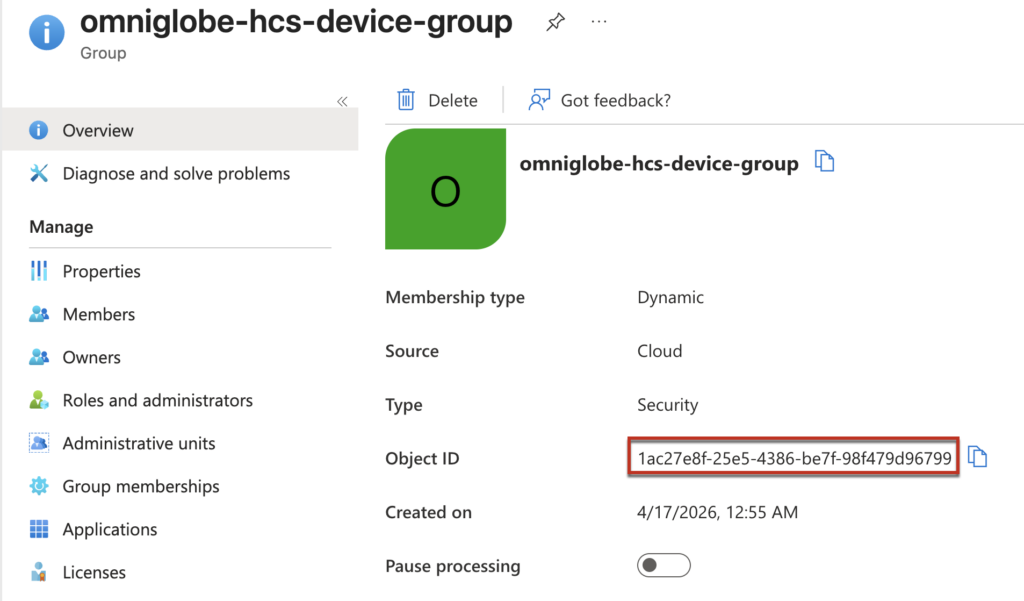This screenshot has width=1024, height=601.
Task: Go to the Owners section
Action: pyautogui.click(x=91, y=357)
